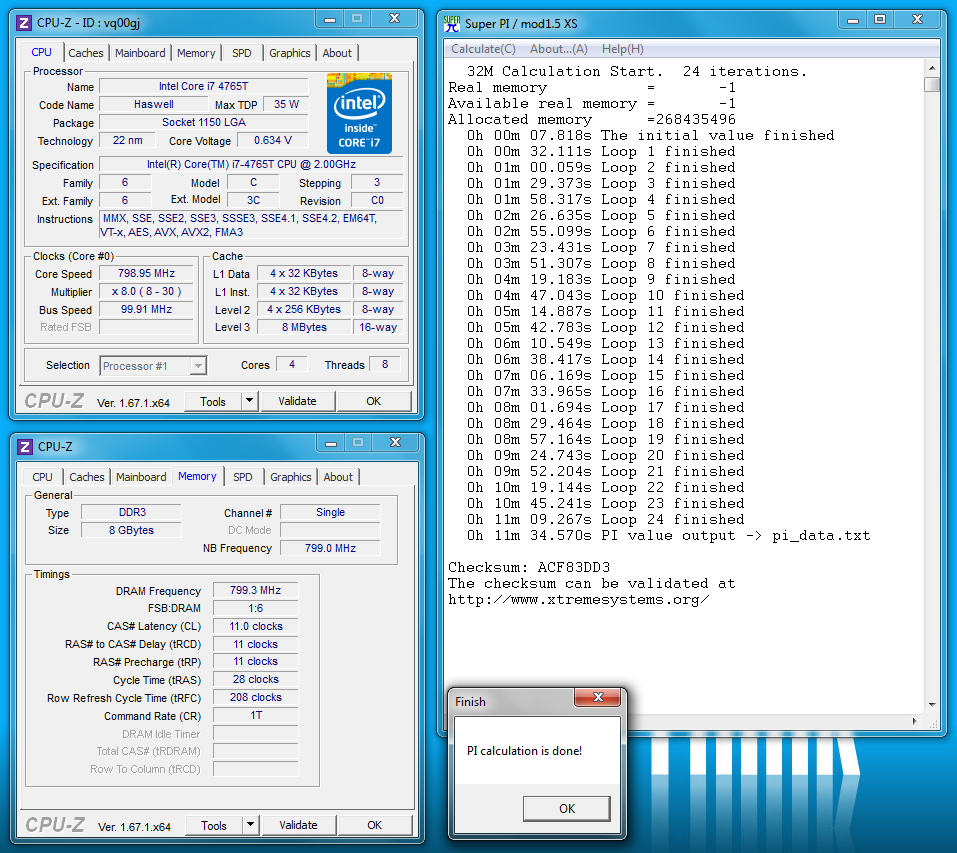Viewport: 957px width, 853px height.
Task: Open Mainboard tab in top CPU-Z window
Action: (140, 53)
